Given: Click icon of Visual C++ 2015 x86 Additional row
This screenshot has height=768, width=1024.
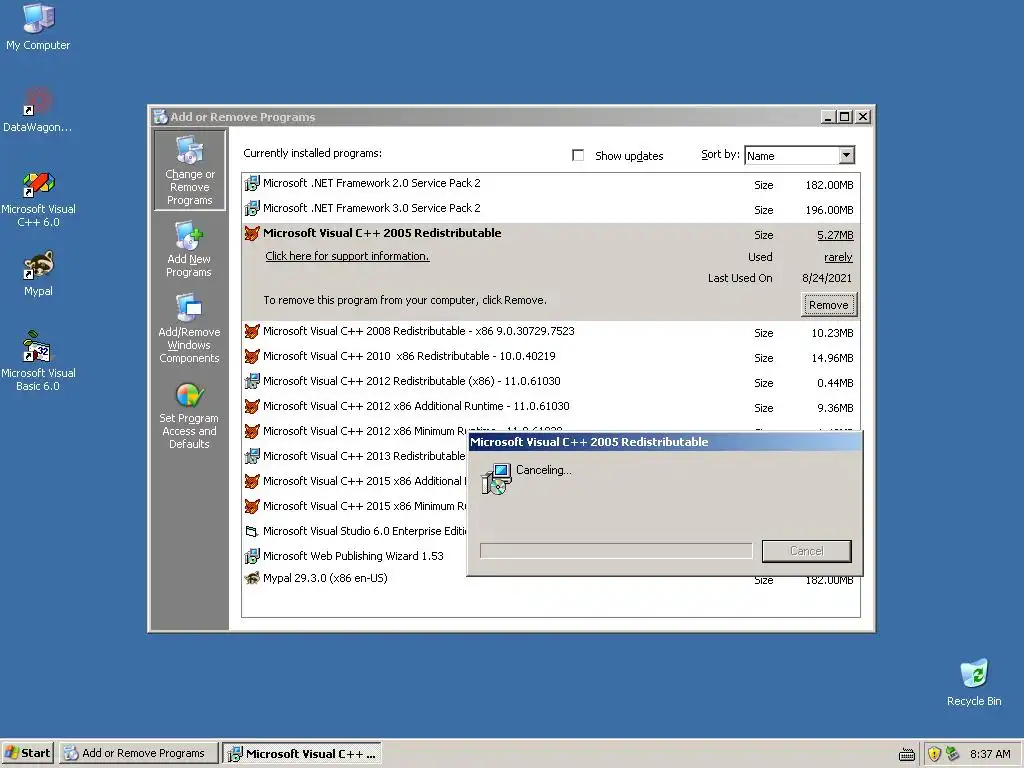Looking at the screenshot, I should pyautogui.click(x=252, y=481).
